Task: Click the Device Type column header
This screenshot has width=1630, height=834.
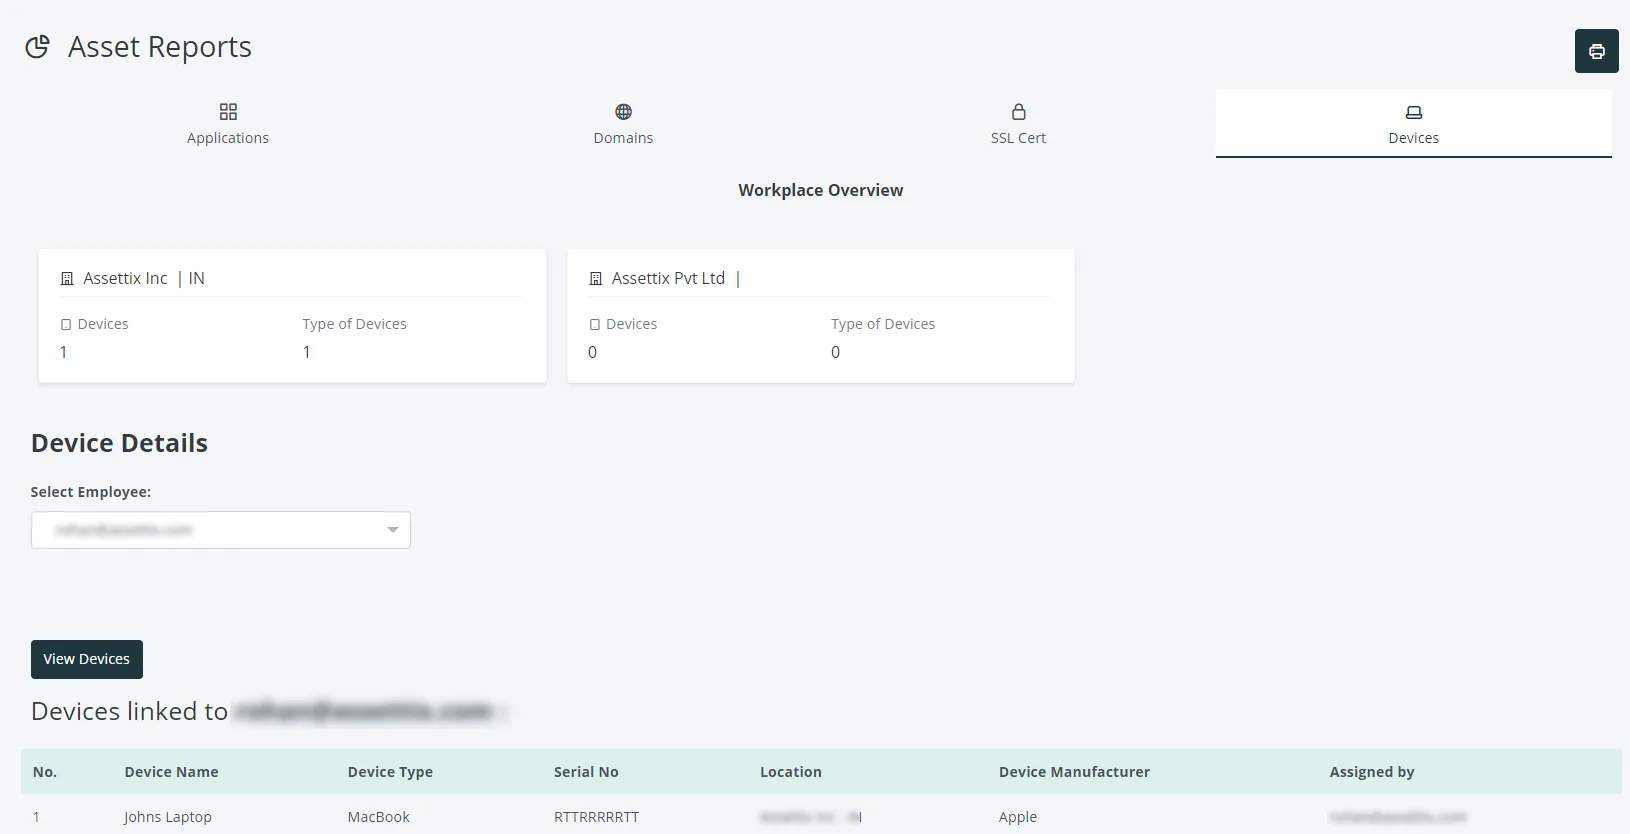Action: pyautogui.click(x=390, y=772)
